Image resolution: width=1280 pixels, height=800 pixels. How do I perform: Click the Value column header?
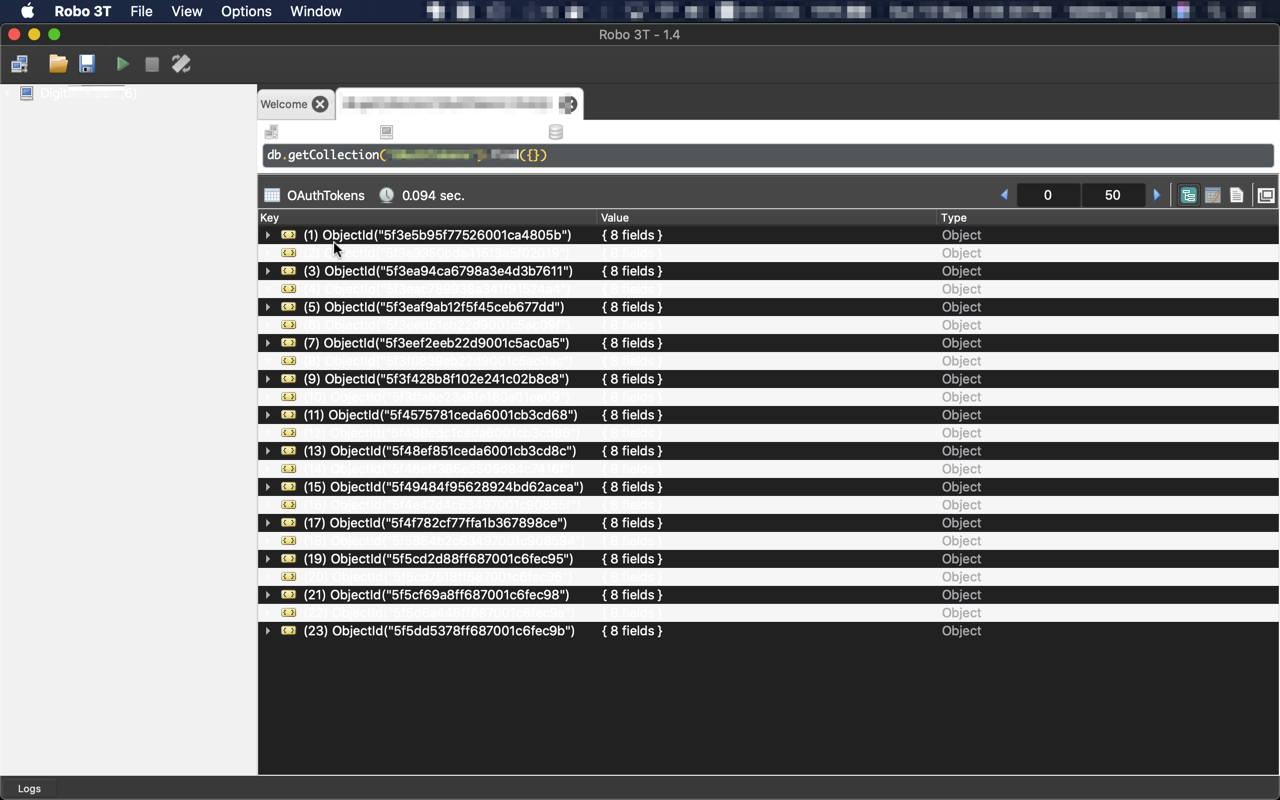(x=766, y=217)
